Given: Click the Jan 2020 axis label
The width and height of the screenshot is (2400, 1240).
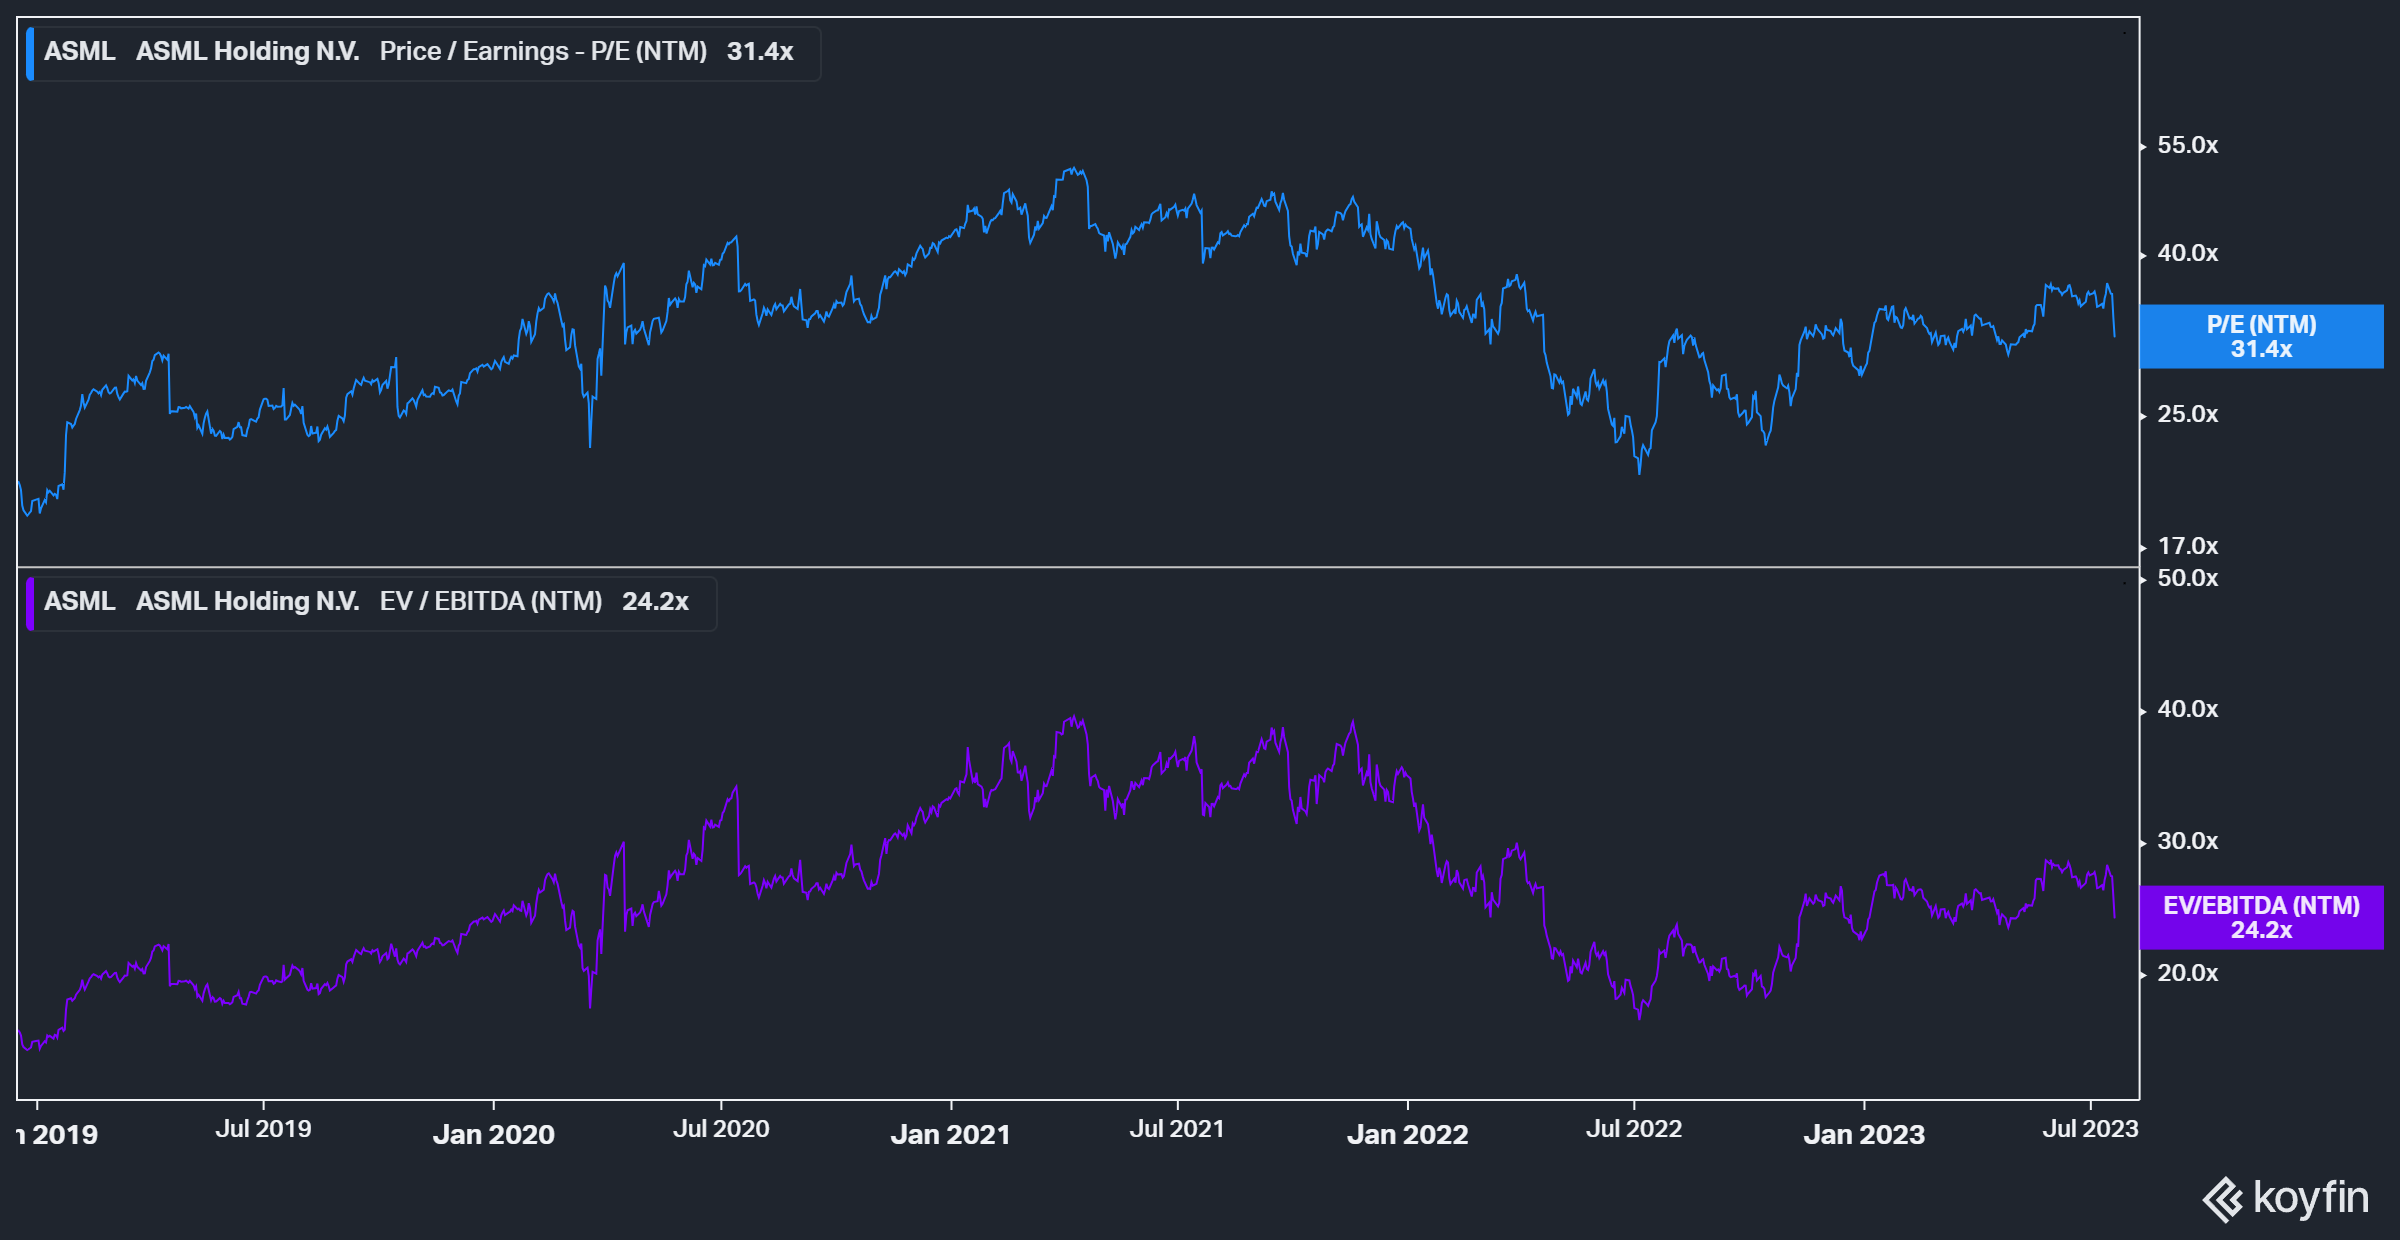Looking at the screenshot, I should click(x=494, y=1135).
